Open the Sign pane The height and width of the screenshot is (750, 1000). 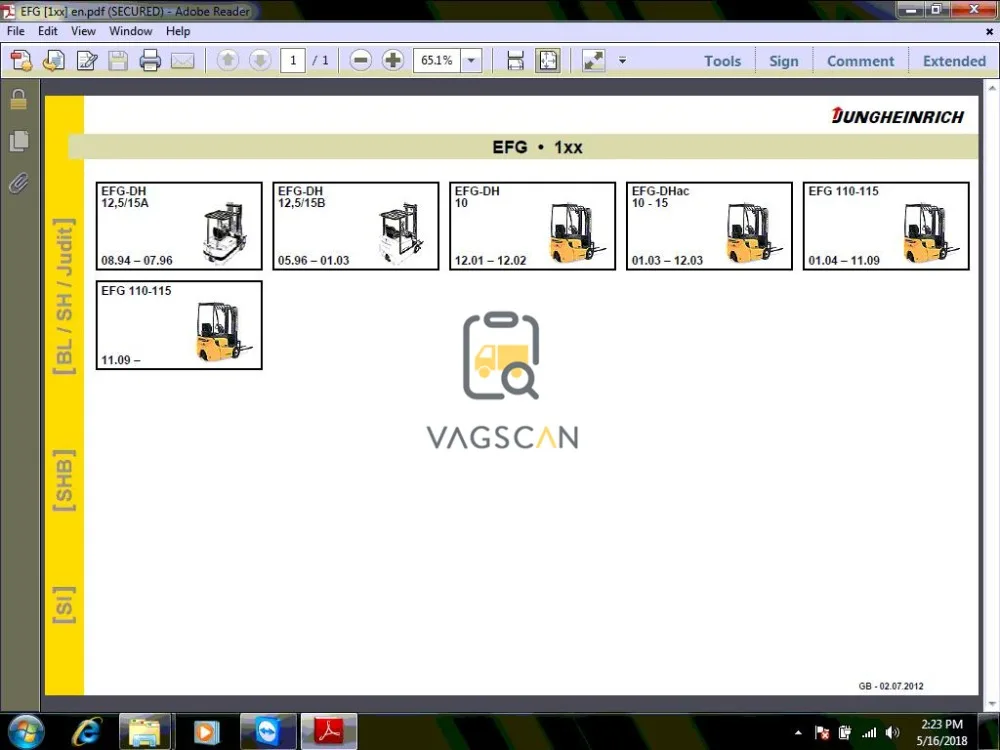tap(784, 61)
